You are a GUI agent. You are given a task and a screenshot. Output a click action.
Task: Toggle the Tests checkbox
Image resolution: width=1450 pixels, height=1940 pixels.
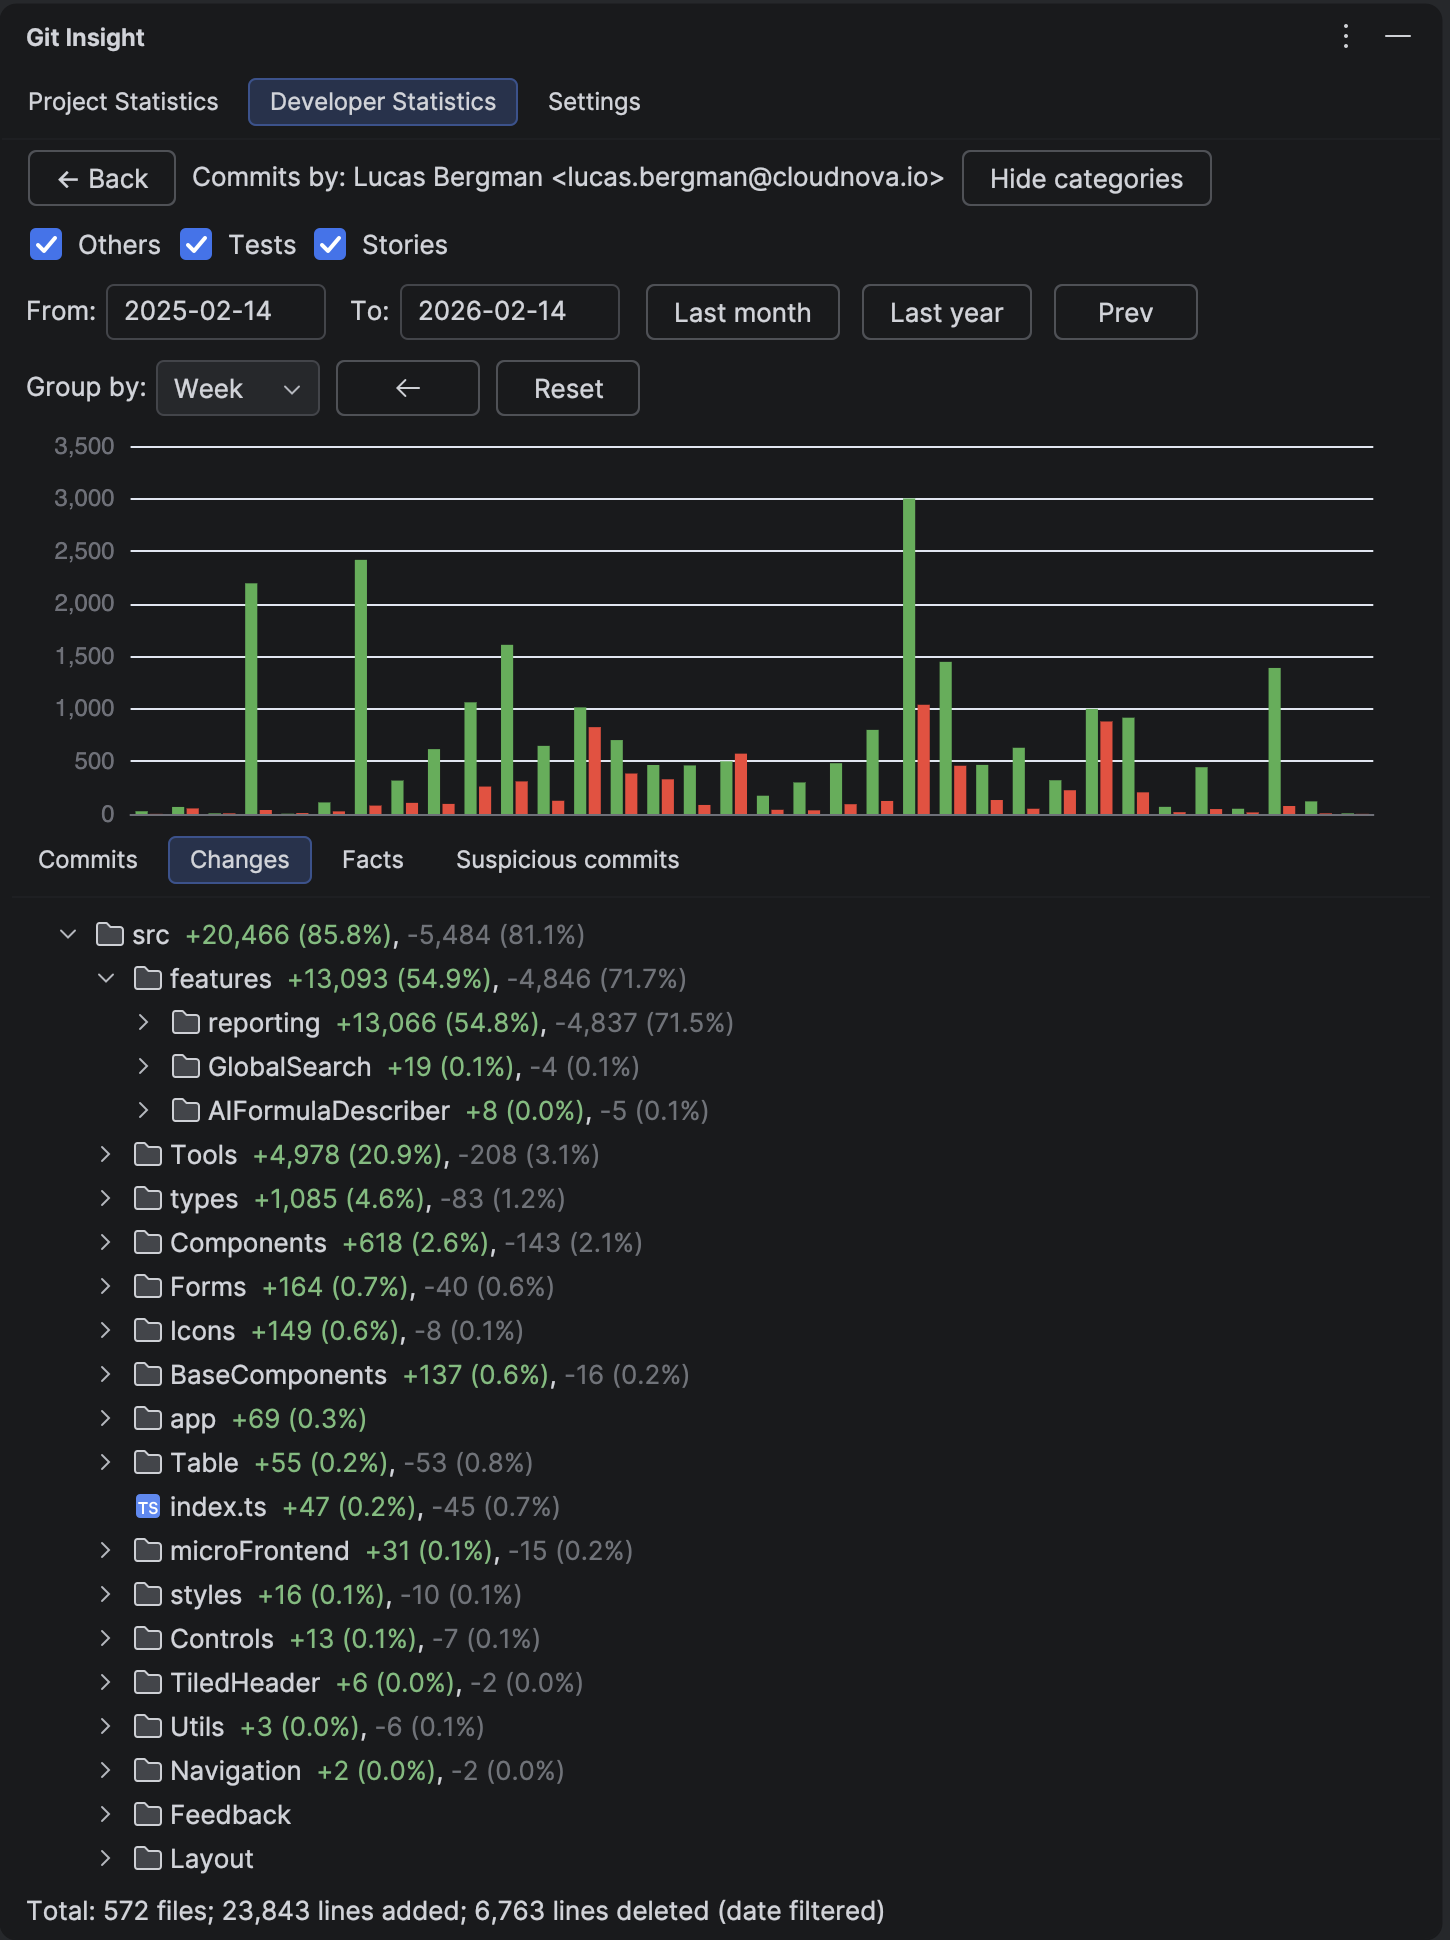tap(196, 245)
